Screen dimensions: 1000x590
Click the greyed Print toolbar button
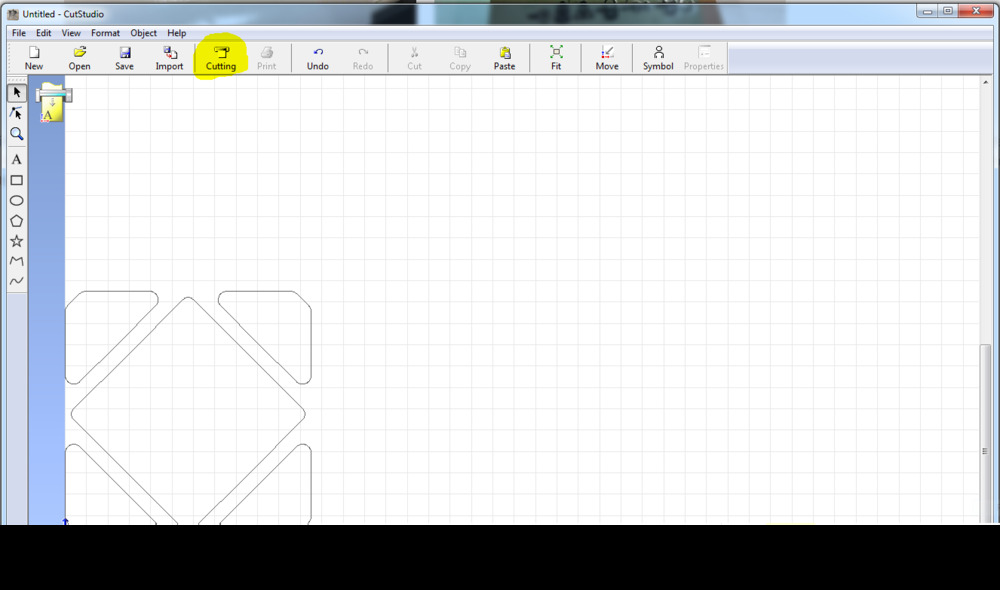coord(267,58)
